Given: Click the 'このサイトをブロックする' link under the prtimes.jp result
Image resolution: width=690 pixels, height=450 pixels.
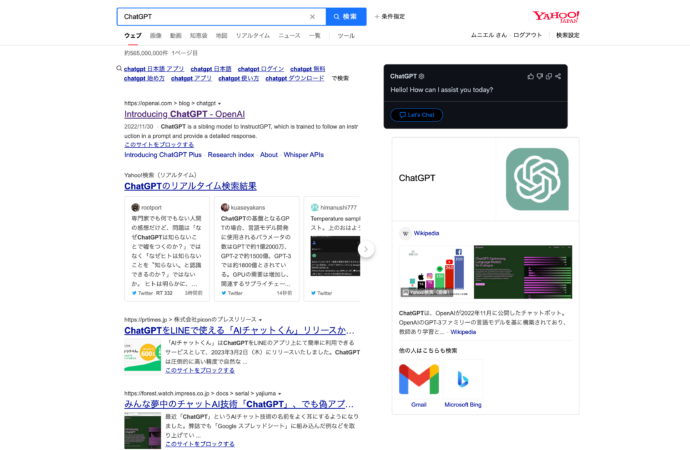Looking at the screenshot, I should pos(200,371).
